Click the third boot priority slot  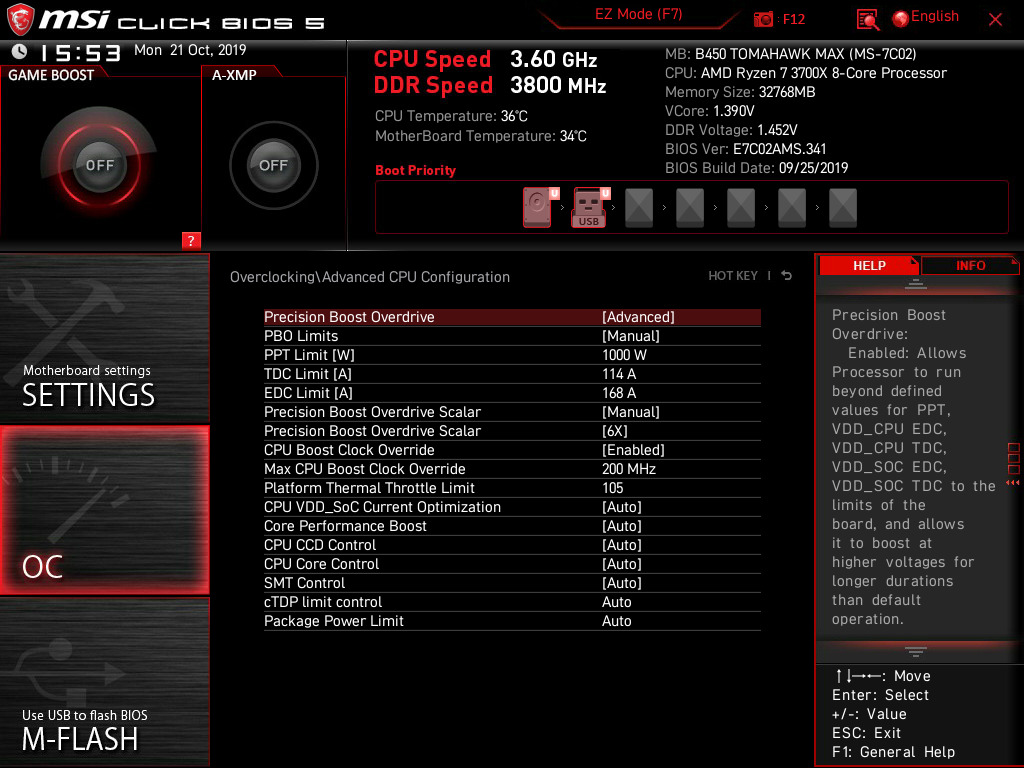point(639,208)
